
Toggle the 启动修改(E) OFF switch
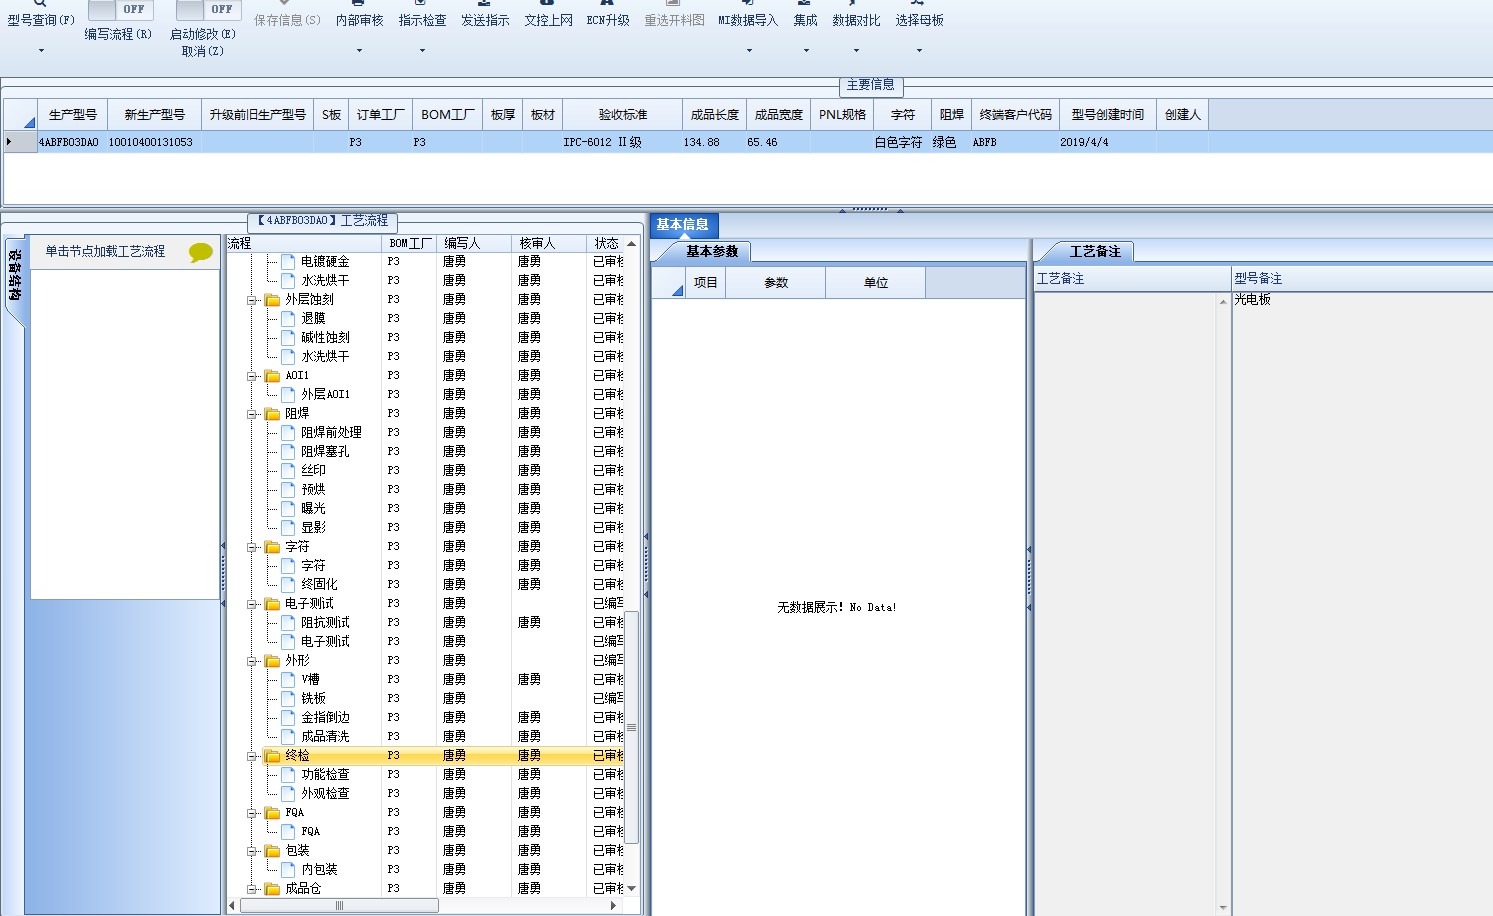coord(207,10)
